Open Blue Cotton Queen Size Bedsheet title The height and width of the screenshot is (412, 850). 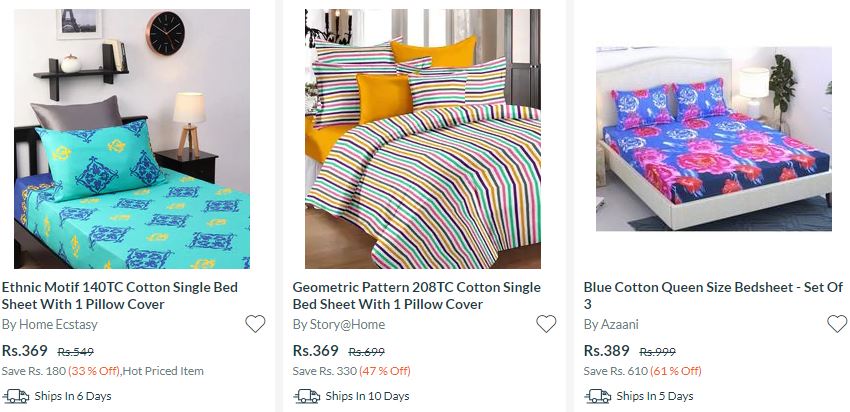click(713, 295)
